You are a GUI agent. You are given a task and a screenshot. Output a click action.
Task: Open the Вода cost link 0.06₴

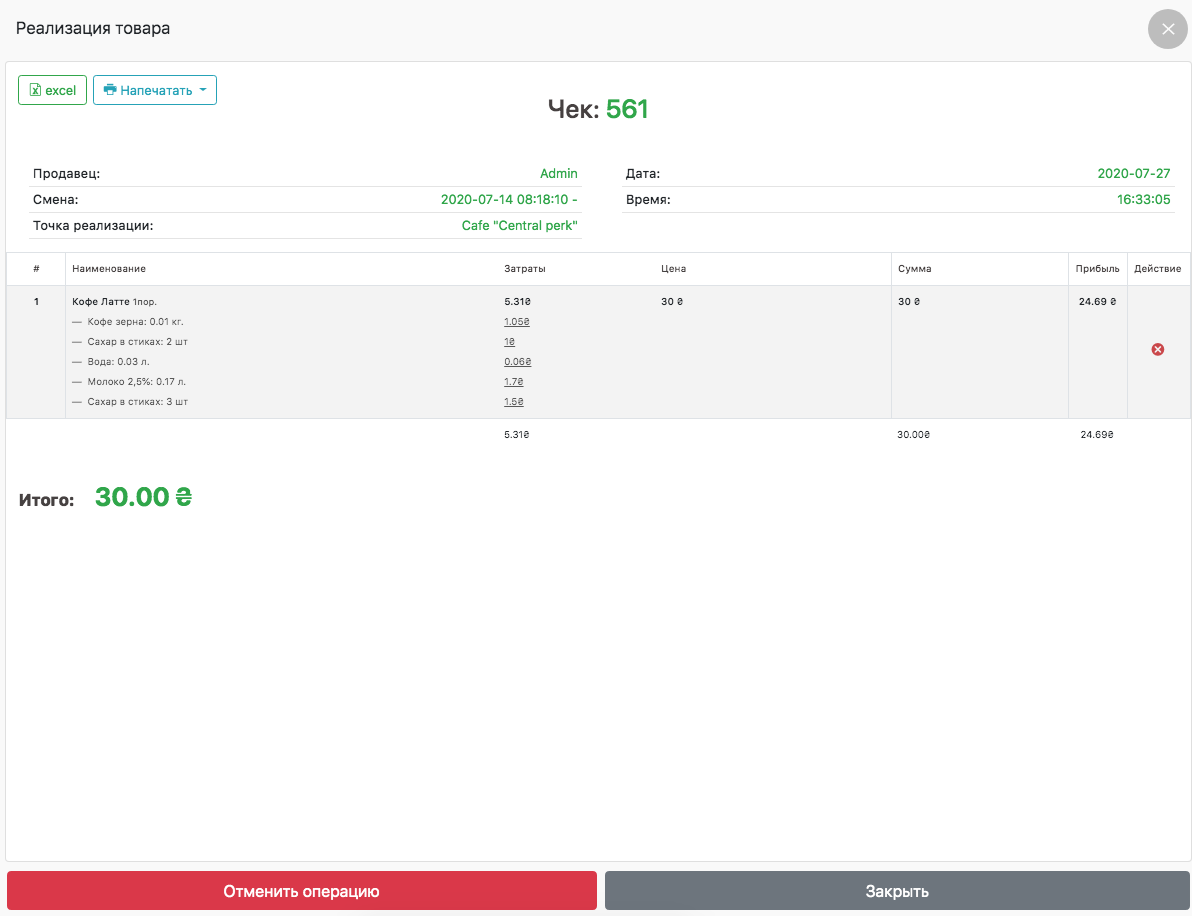tap(517, 362)
